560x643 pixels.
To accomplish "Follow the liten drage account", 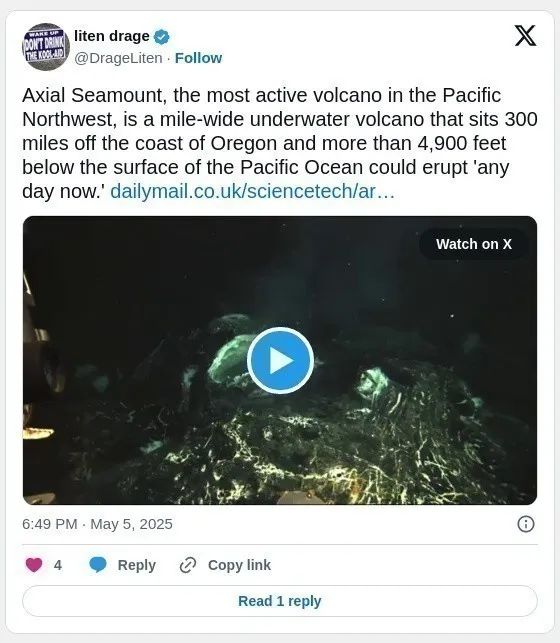I will coord(198,58).
